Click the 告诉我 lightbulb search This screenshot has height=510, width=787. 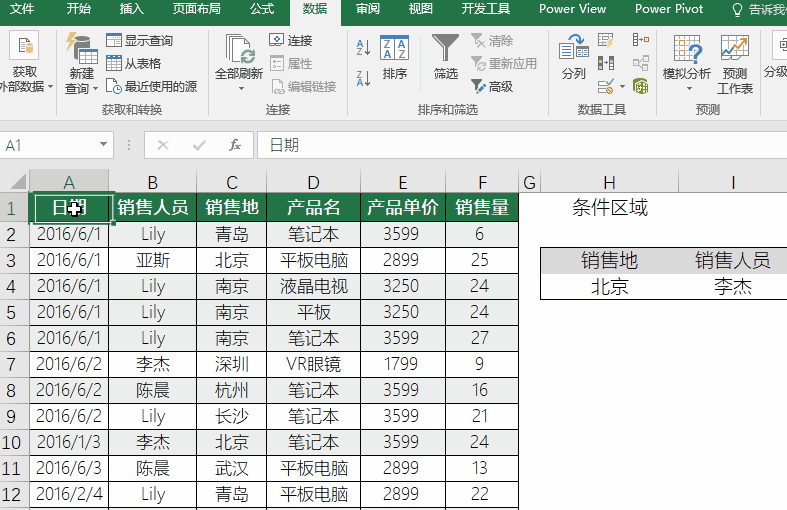coord(737,10)
